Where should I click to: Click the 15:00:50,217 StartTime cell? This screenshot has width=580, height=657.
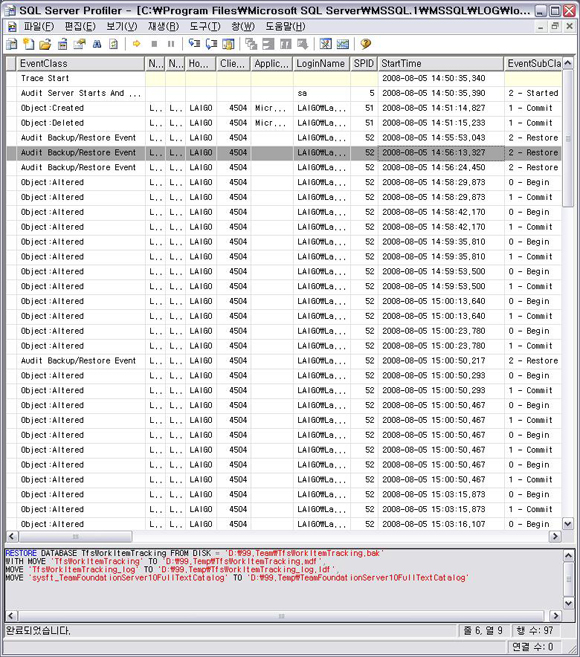441,361
